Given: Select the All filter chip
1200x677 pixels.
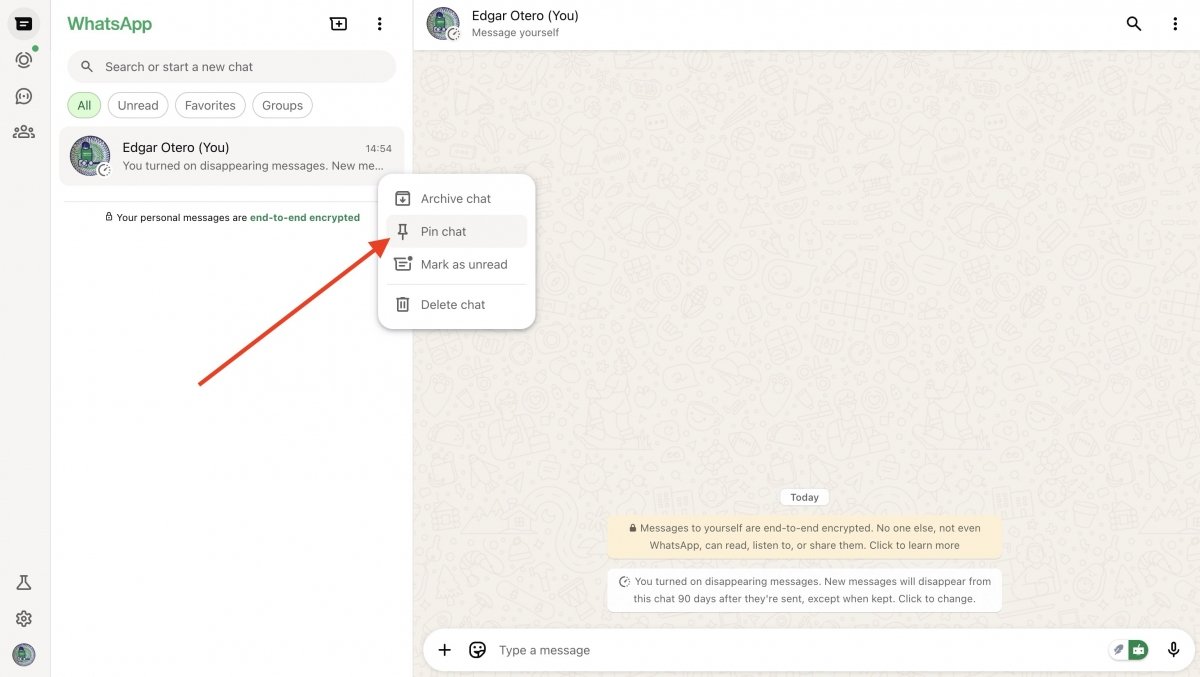Looking at the screenshot, I should coord(84,105).
